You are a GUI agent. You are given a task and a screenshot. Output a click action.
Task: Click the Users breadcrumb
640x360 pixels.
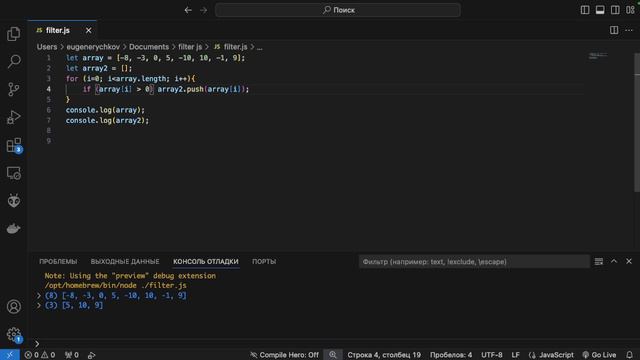47,47
